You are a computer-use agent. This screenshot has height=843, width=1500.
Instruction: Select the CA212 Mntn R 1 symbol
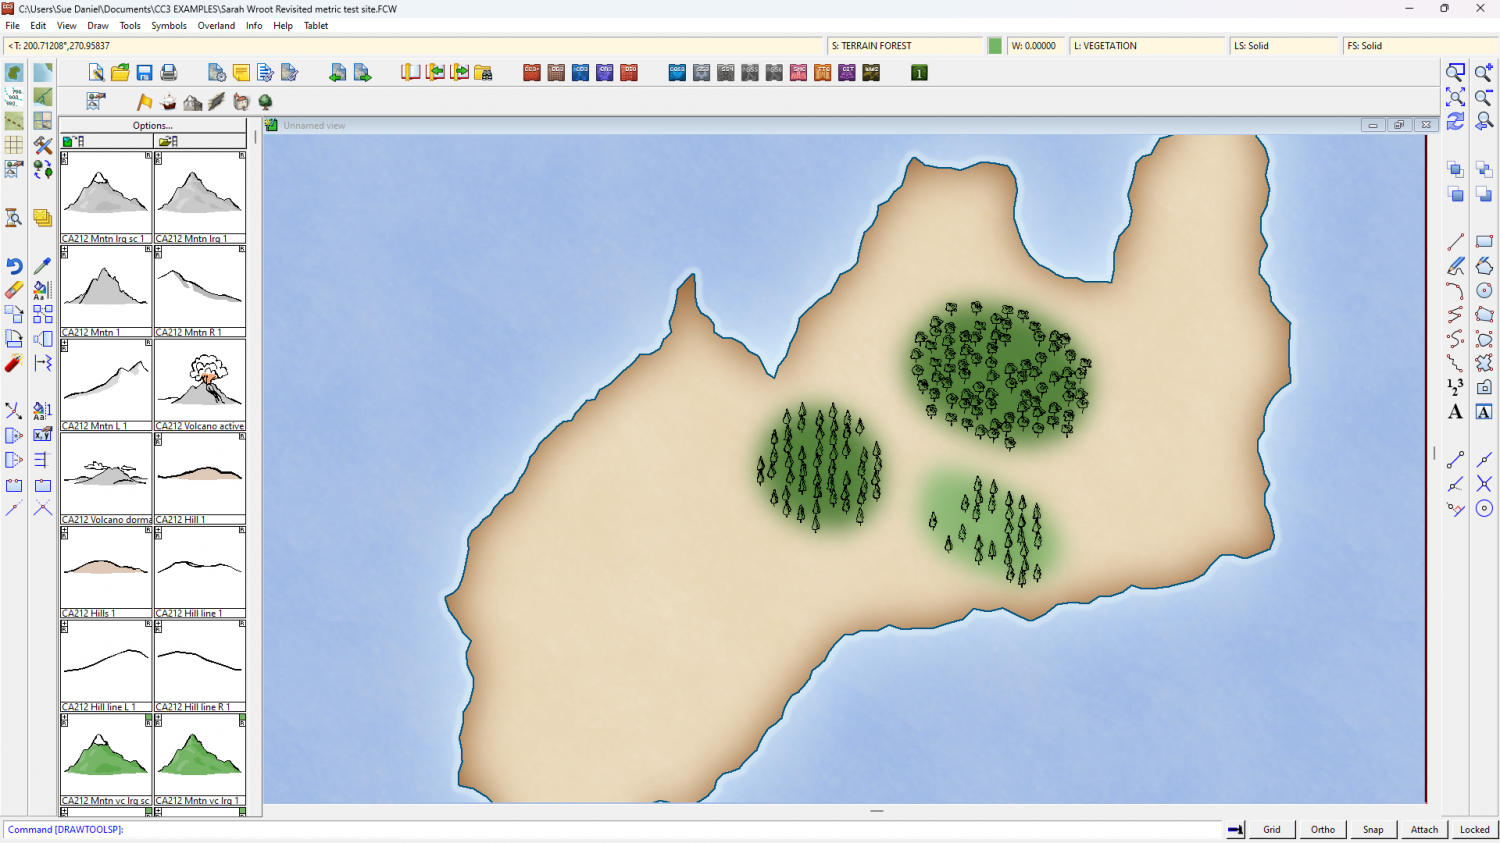click(x=200, y=291)
